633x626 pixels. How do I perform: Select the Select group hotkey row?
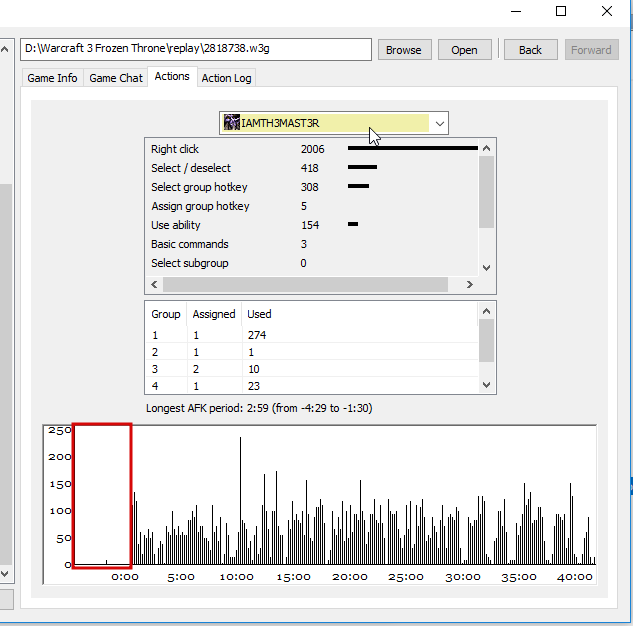[x=311, y=187]
